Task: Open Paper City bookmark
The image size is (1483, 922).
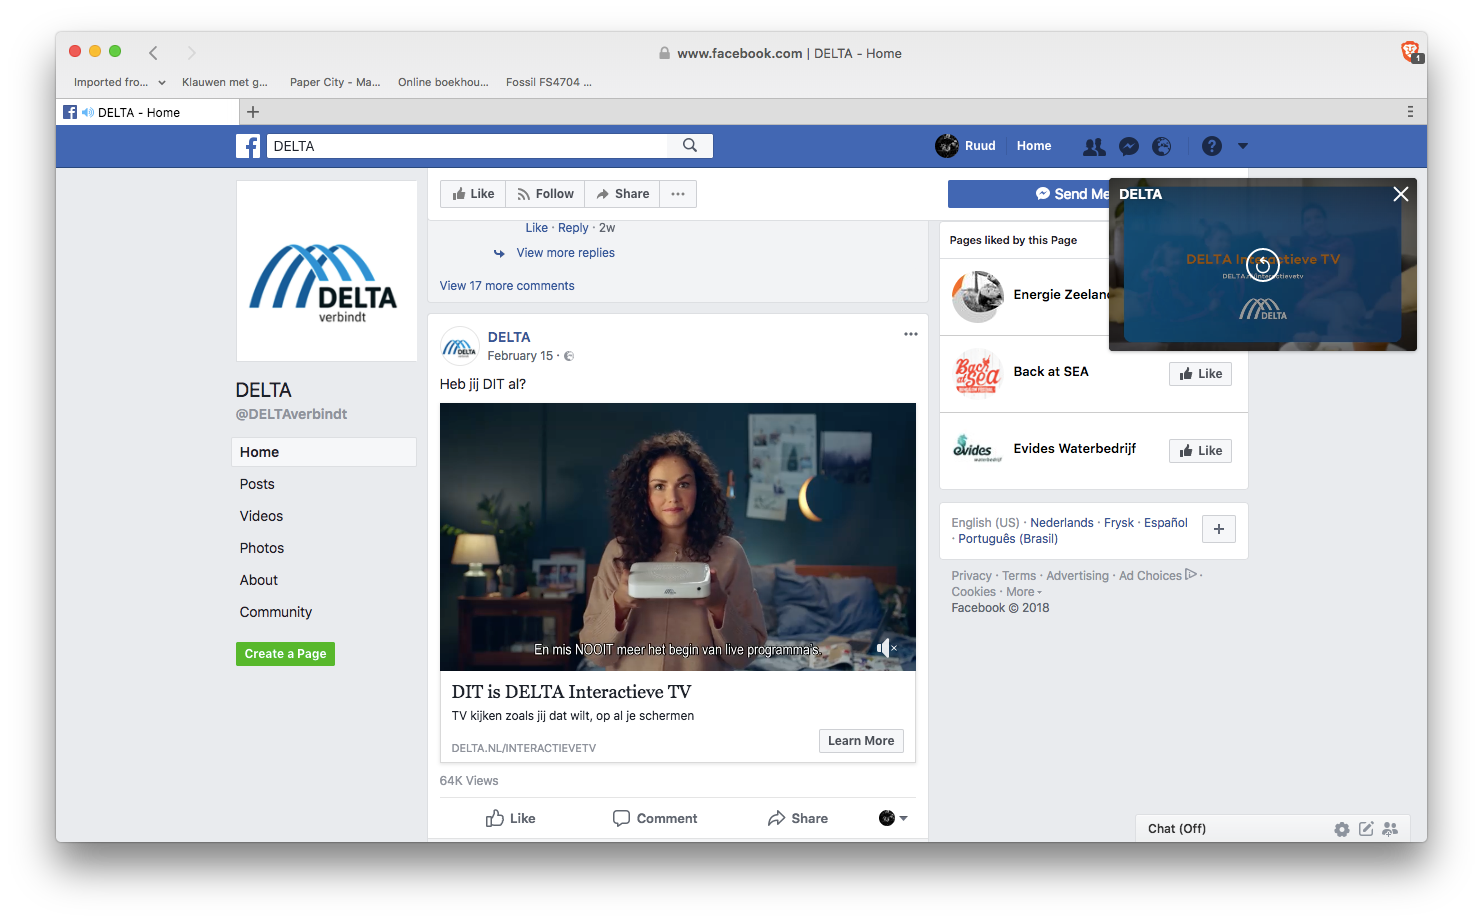Action: 335,83
